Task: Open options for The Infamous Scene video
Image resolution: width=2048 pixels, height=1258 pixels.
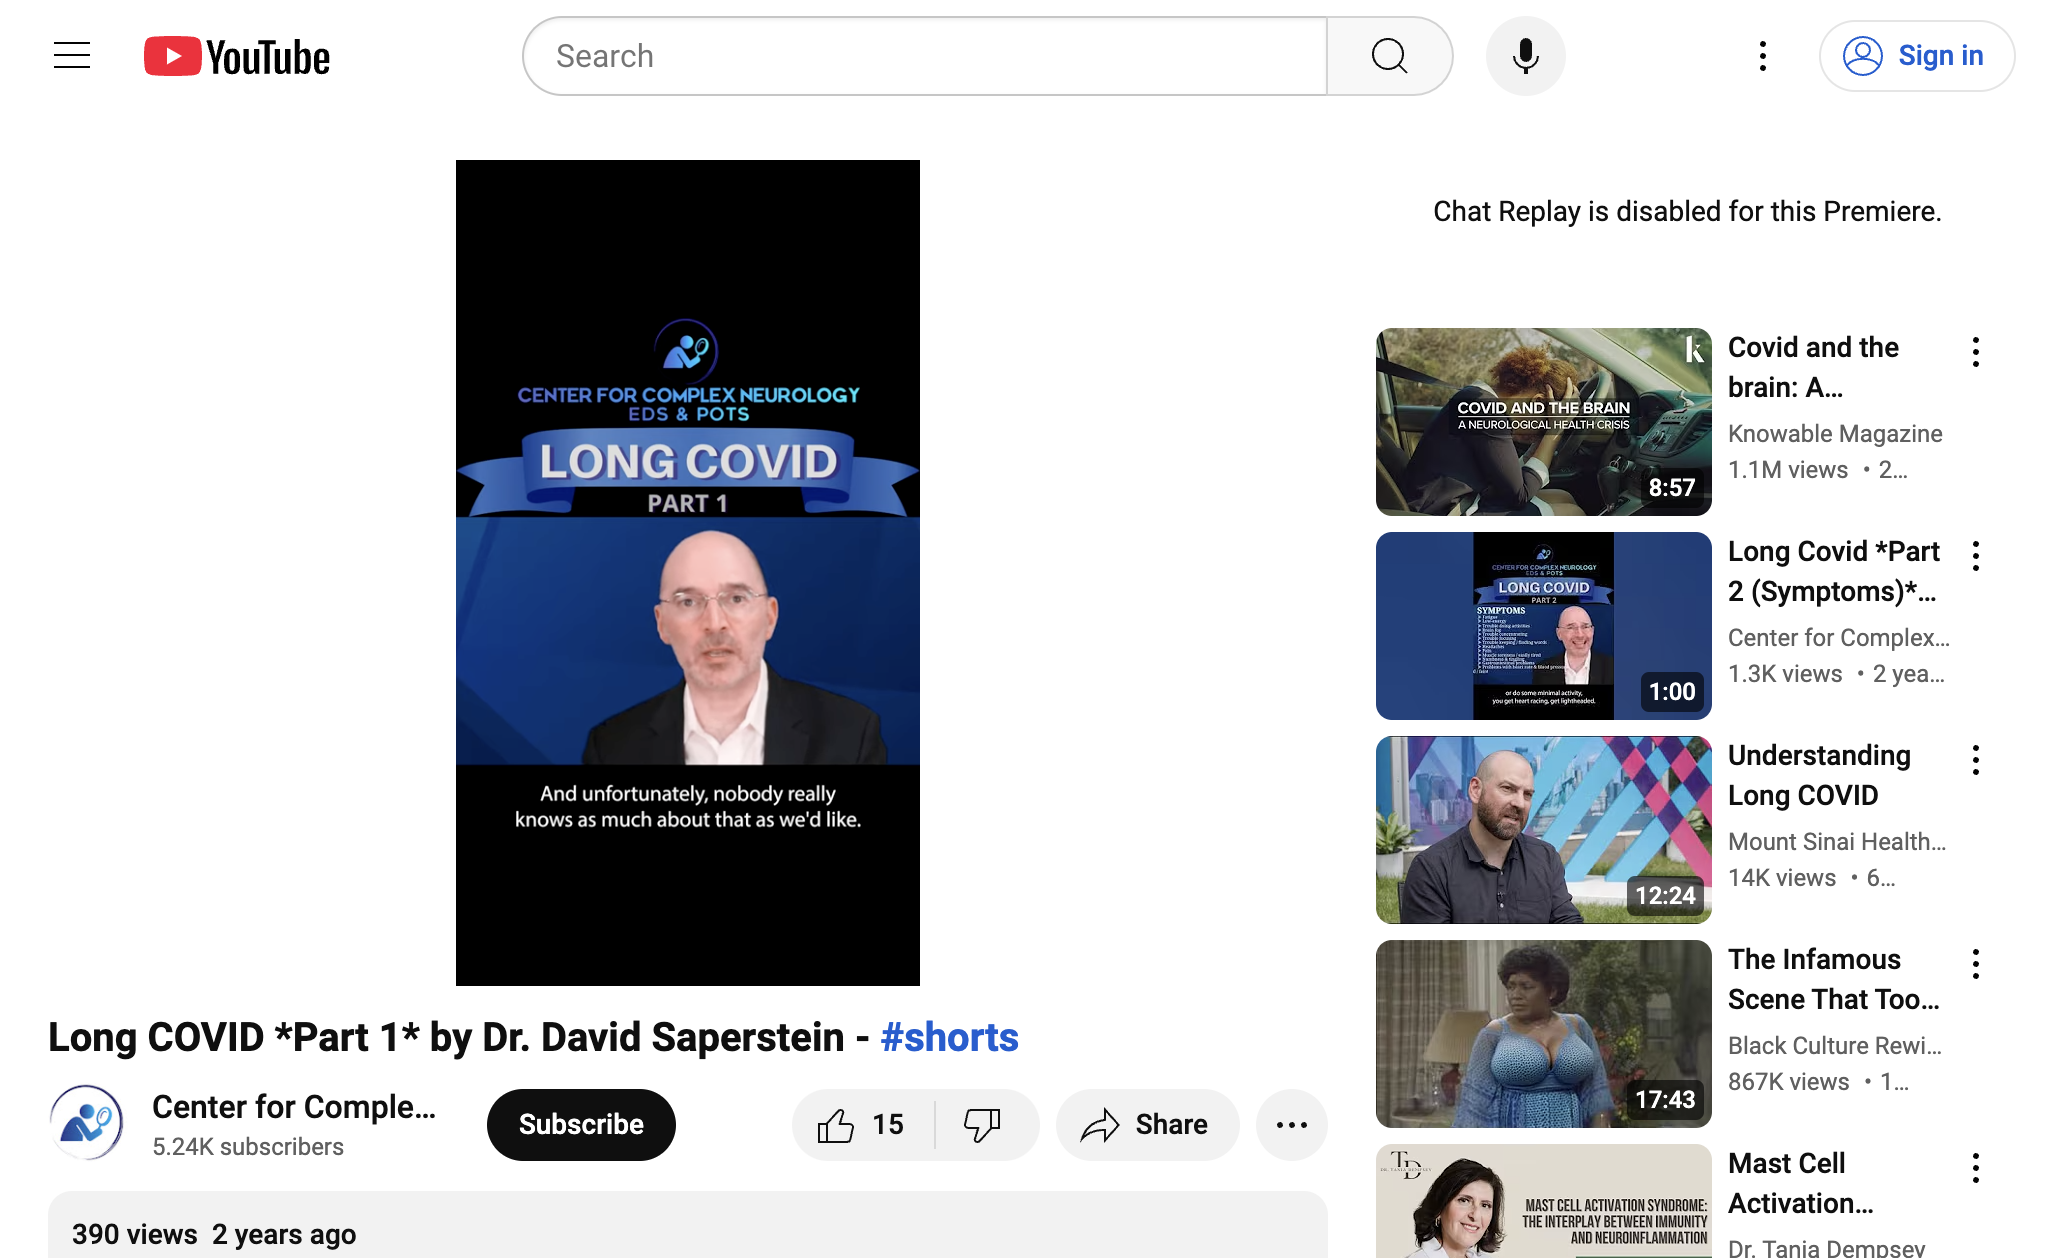Action: [x=1976, y=964]
